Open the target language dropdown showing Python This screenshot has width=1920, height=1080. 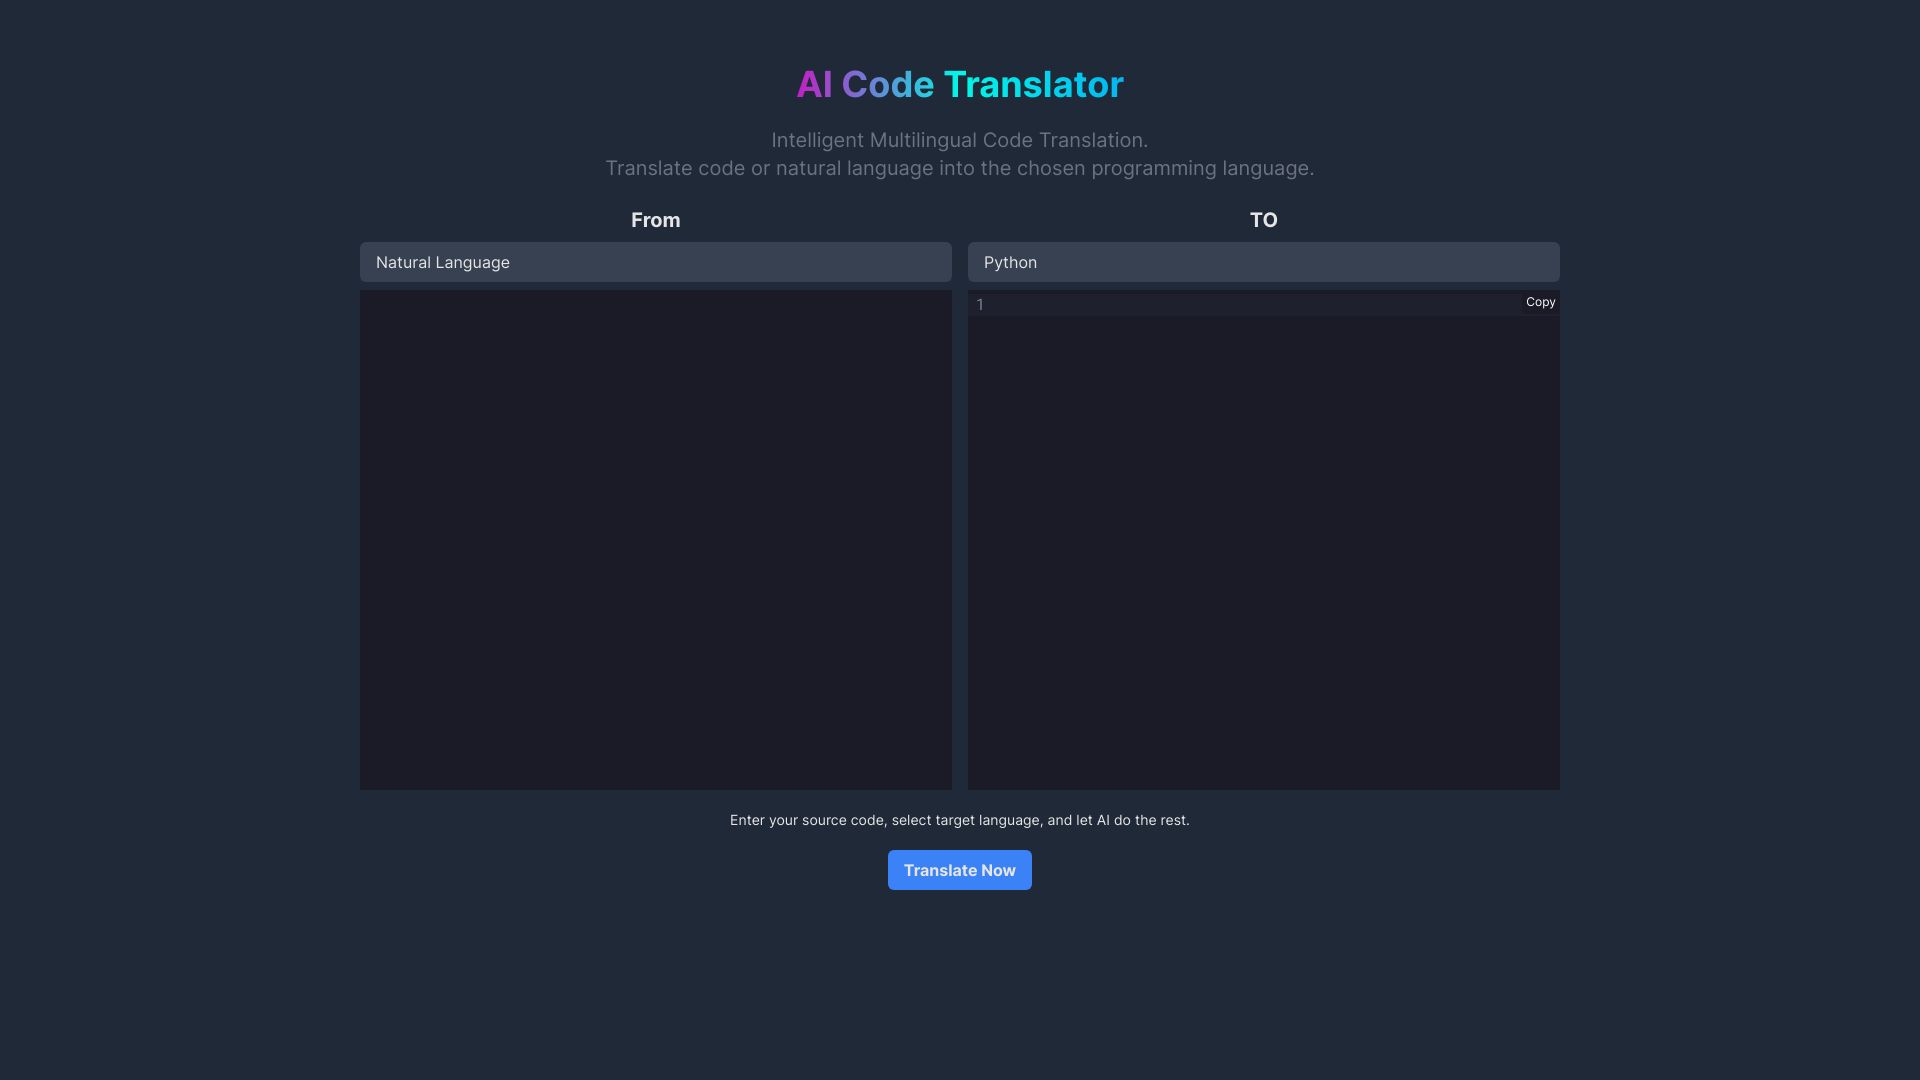pyautogui.click(x=1263, y=262)
